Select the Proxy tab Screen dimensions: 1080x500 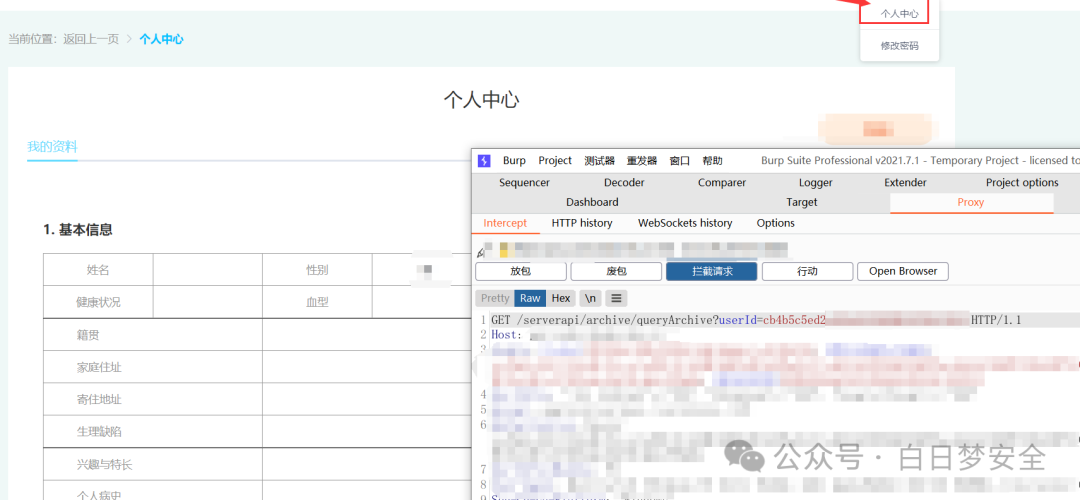(970, 202)
